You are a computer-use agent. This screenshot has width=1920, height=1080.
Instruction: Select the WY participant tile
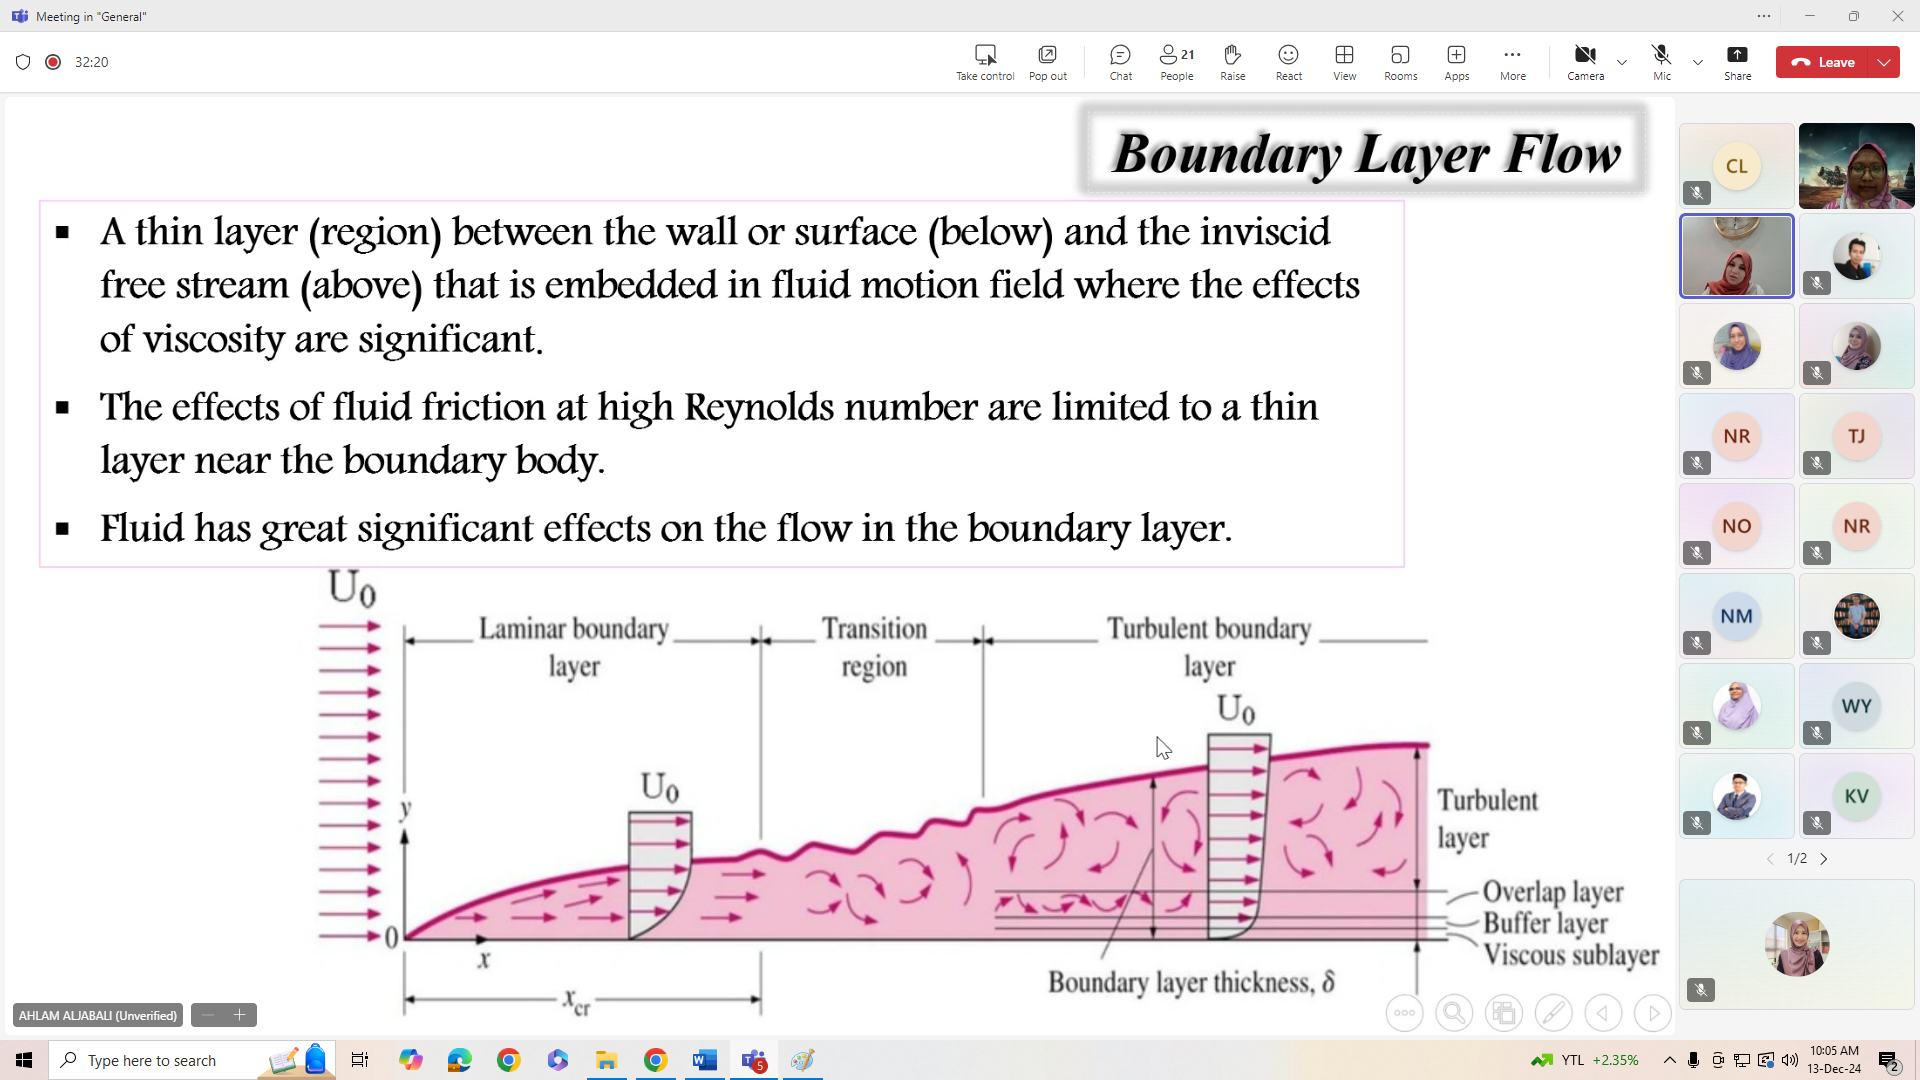tap(1857, 706)
